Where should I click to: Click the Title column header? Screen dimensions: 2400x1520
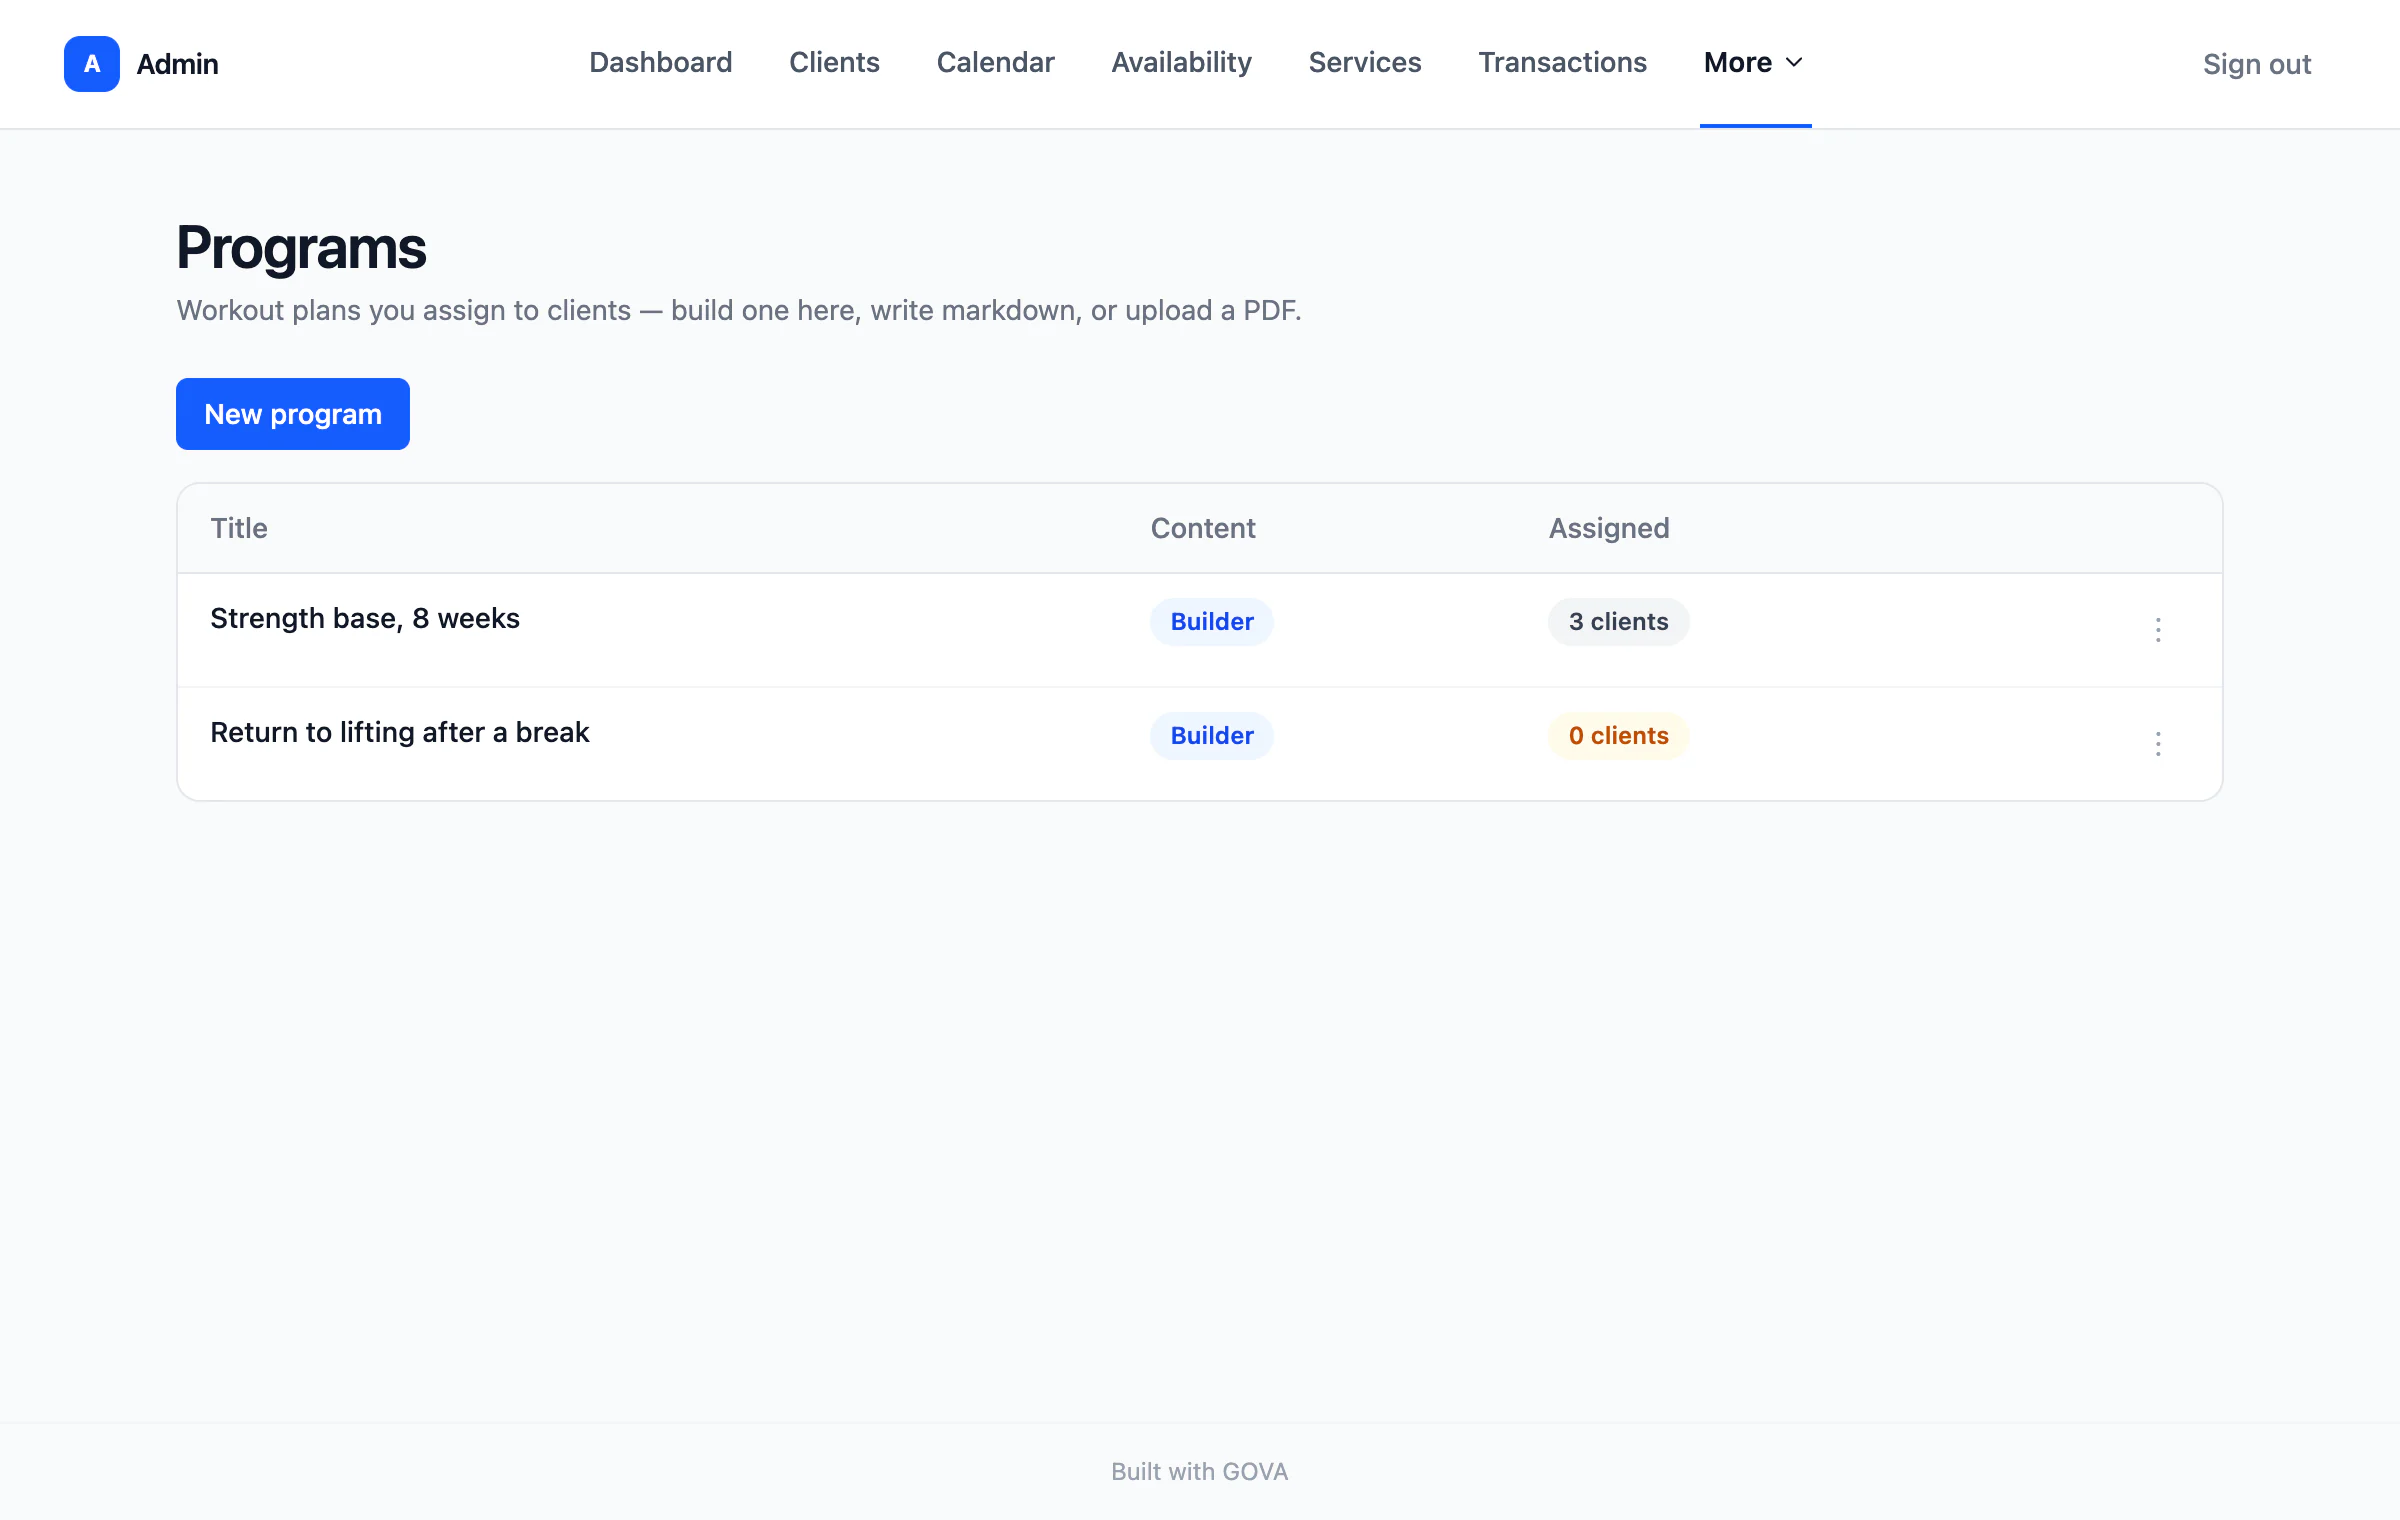(x=239, y=528)
